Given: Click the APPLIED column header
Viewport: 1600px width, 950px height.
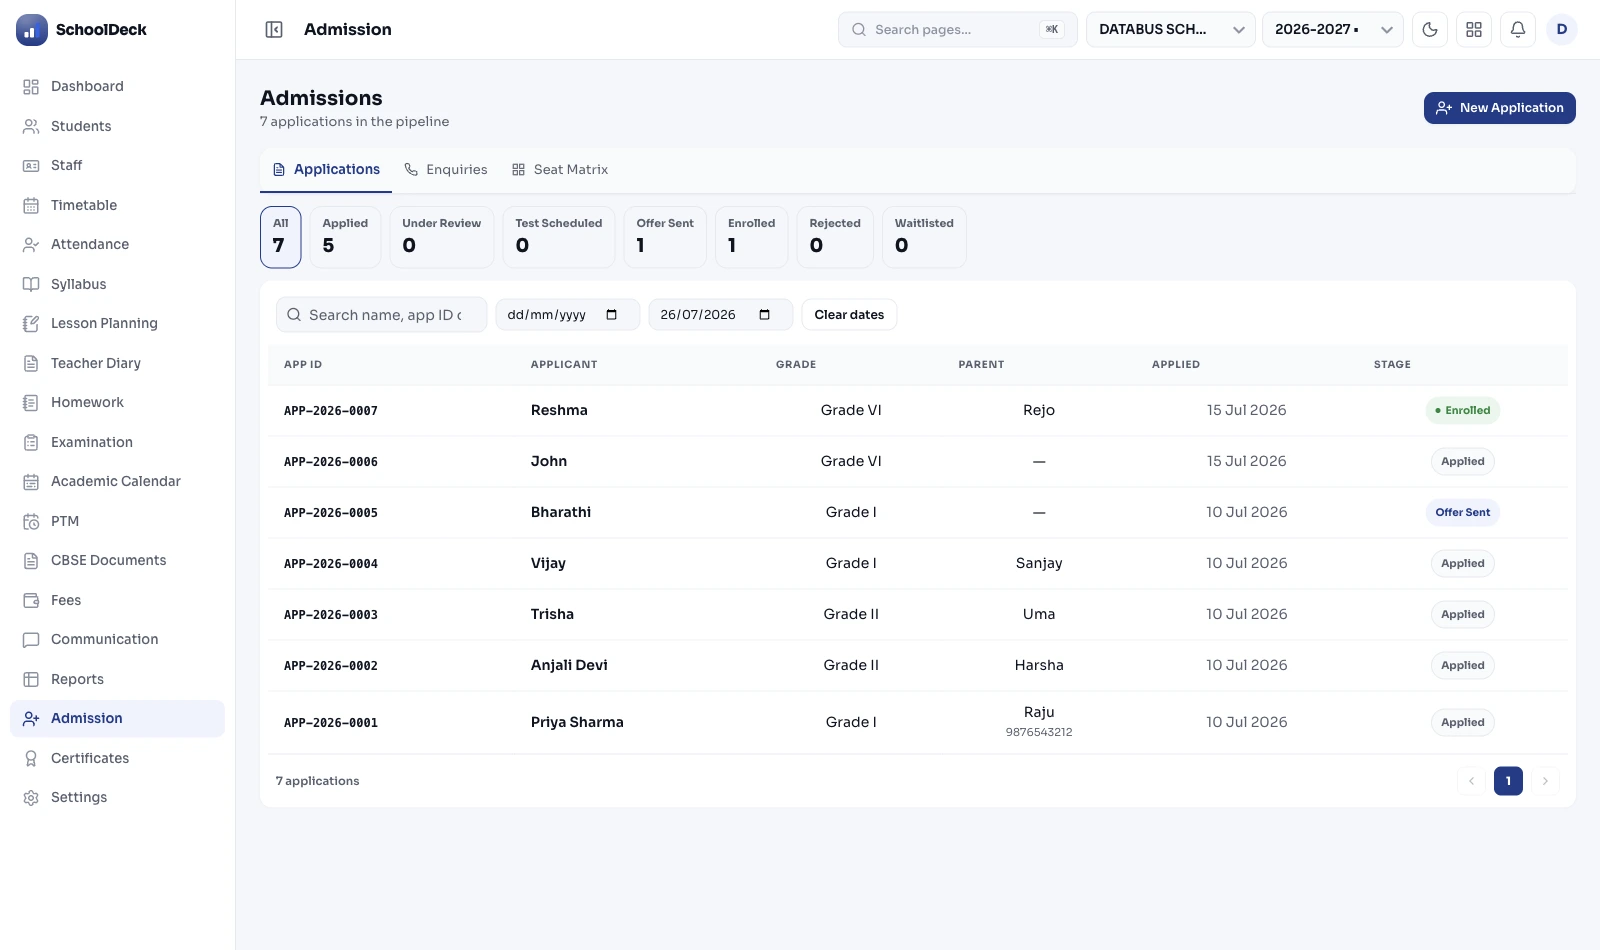Looking at the screenshot, I should [1176, 365].
